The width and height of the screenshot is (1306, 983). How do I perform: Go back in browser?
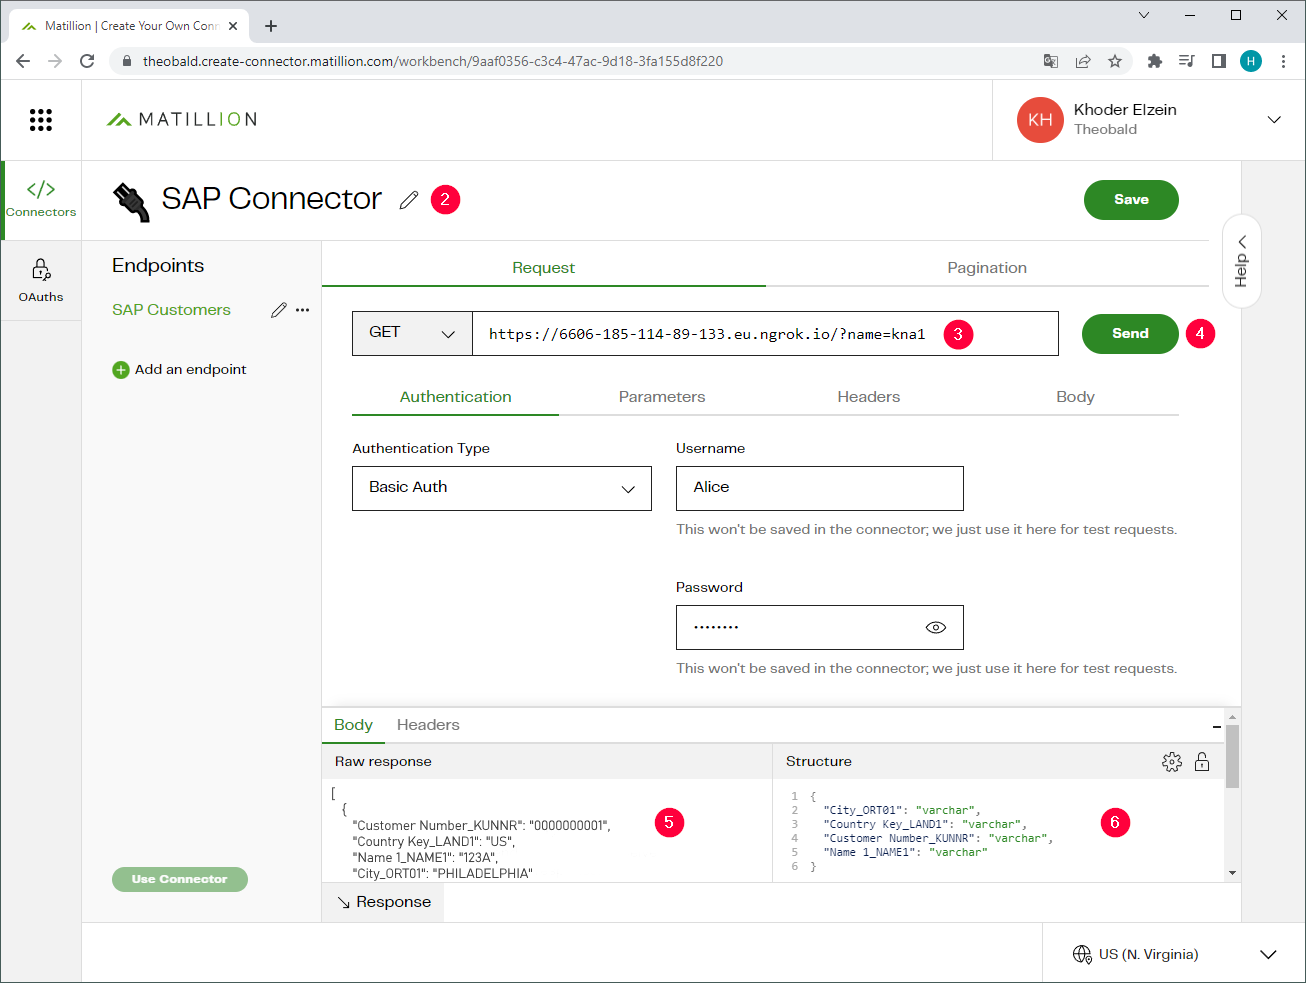click(x=23, y=61)
